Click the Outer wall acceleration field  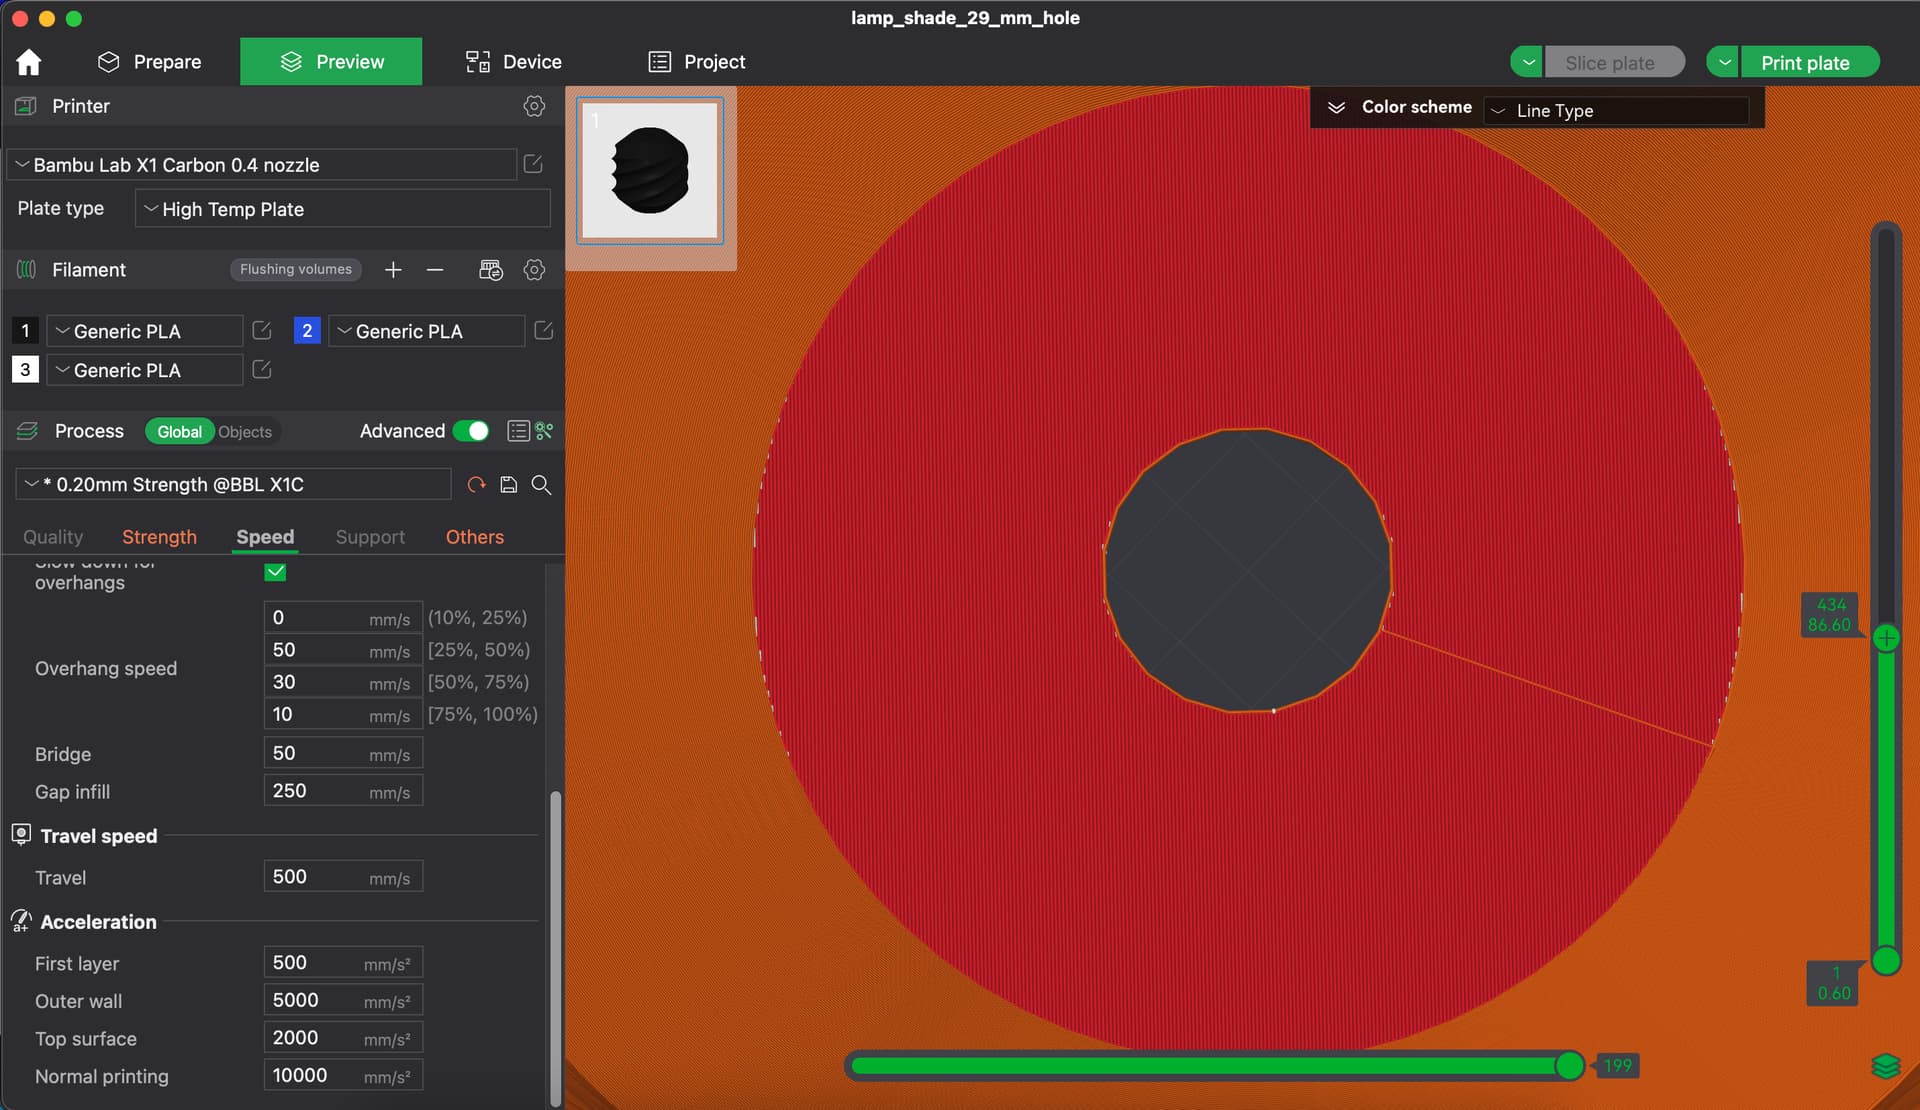coord(343,1001)
